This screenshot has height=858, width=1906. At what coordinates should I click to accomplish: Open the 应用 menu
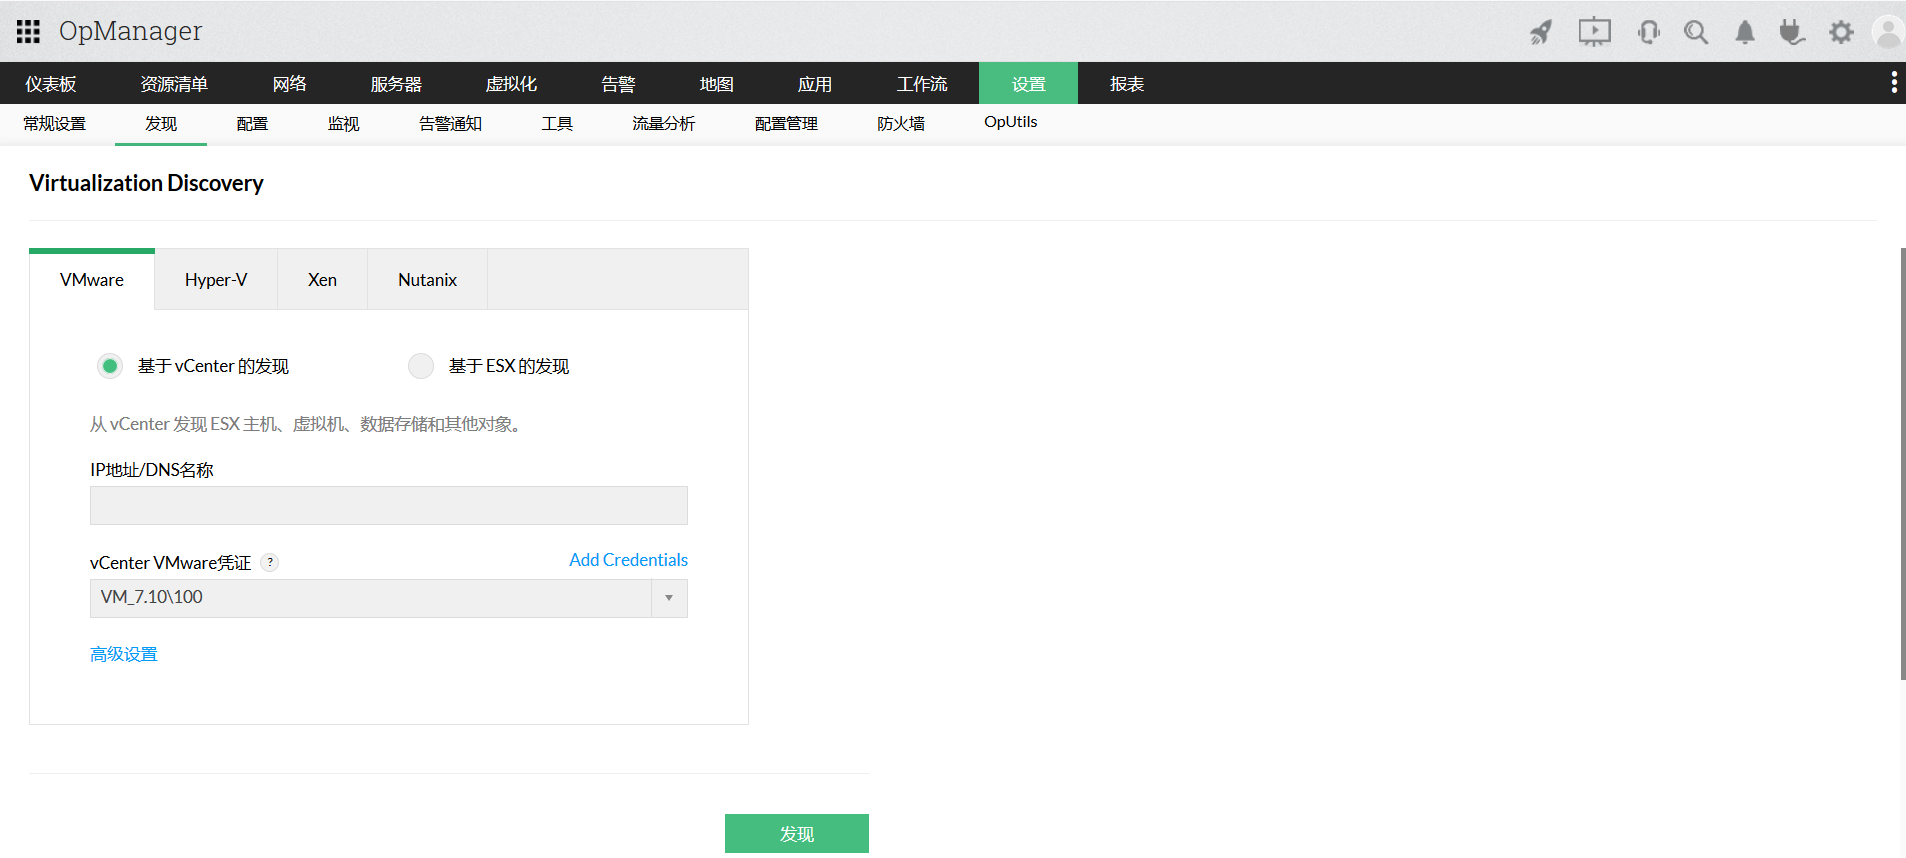814,84
